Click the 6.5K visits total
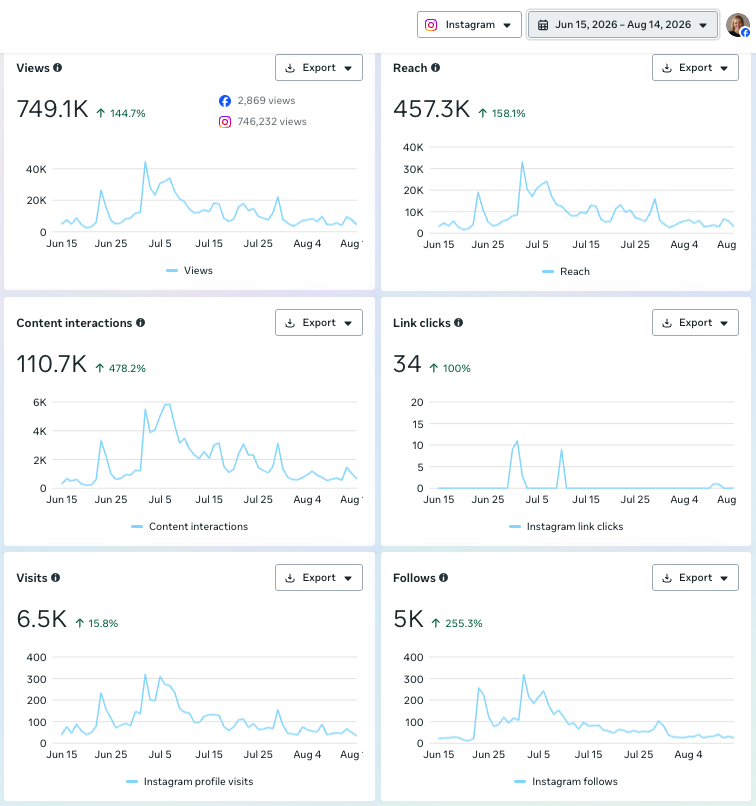 click(x=42, y=619)
